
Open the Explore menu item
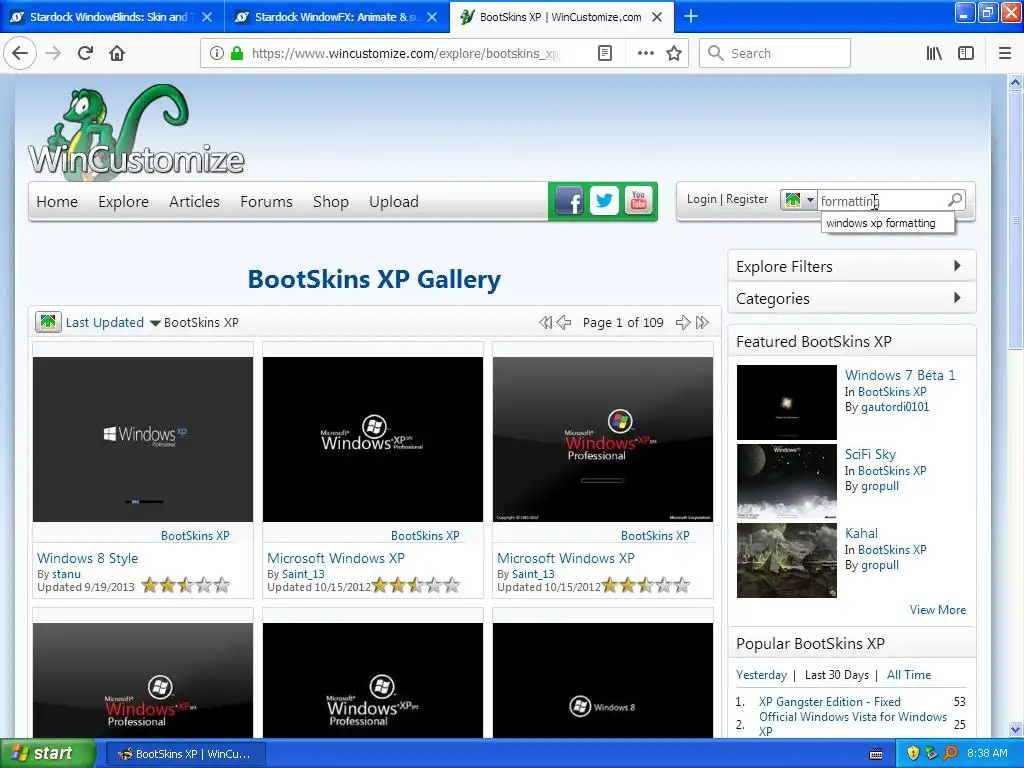[123, 201]
